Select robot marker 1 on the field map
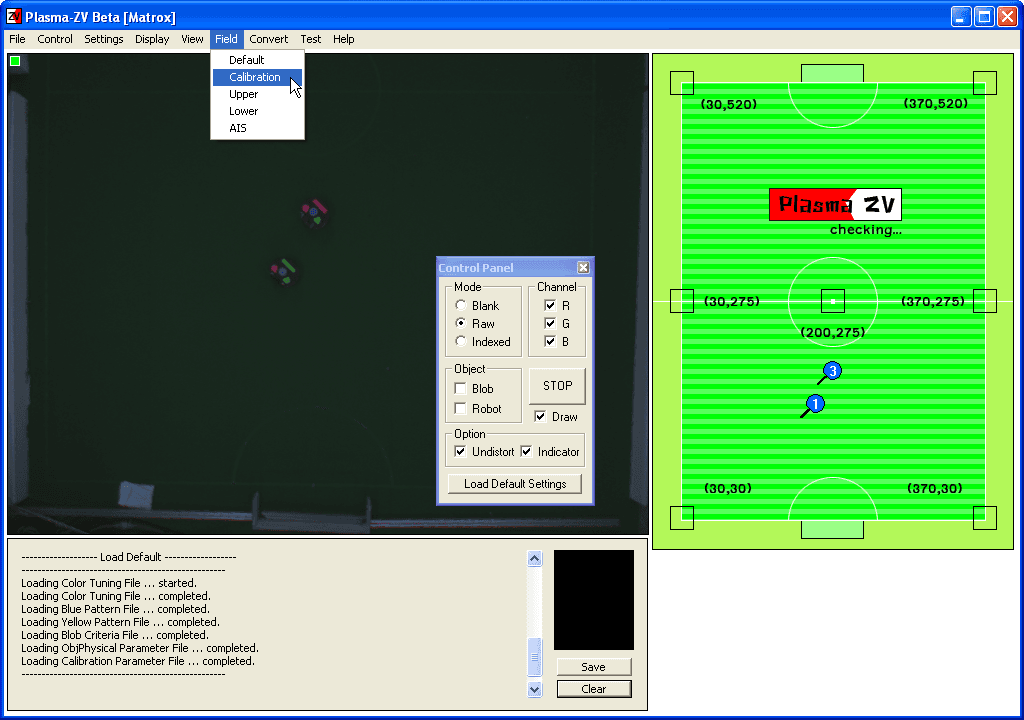The image size is (1024, 720). (815, 404)
